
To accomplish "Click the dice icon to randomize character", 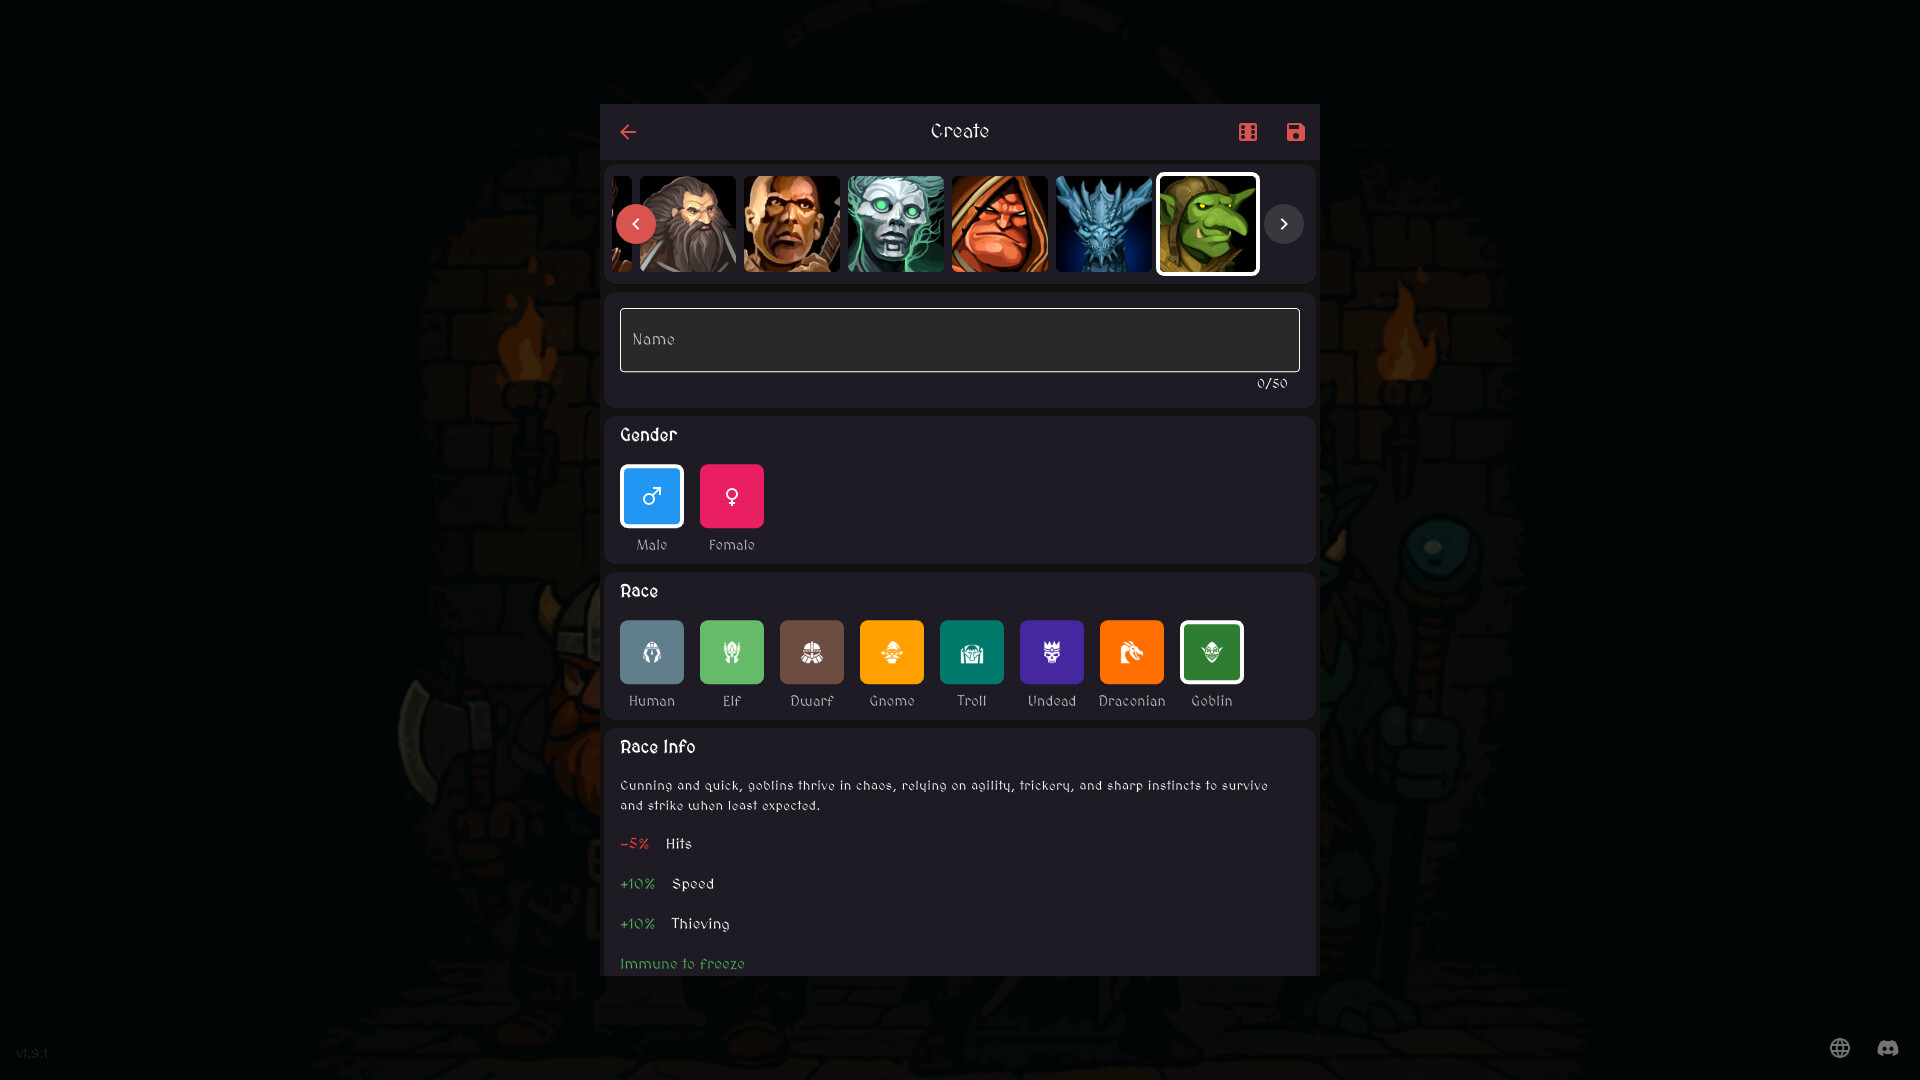I will pyautogui.click(x=1247, y=131).
